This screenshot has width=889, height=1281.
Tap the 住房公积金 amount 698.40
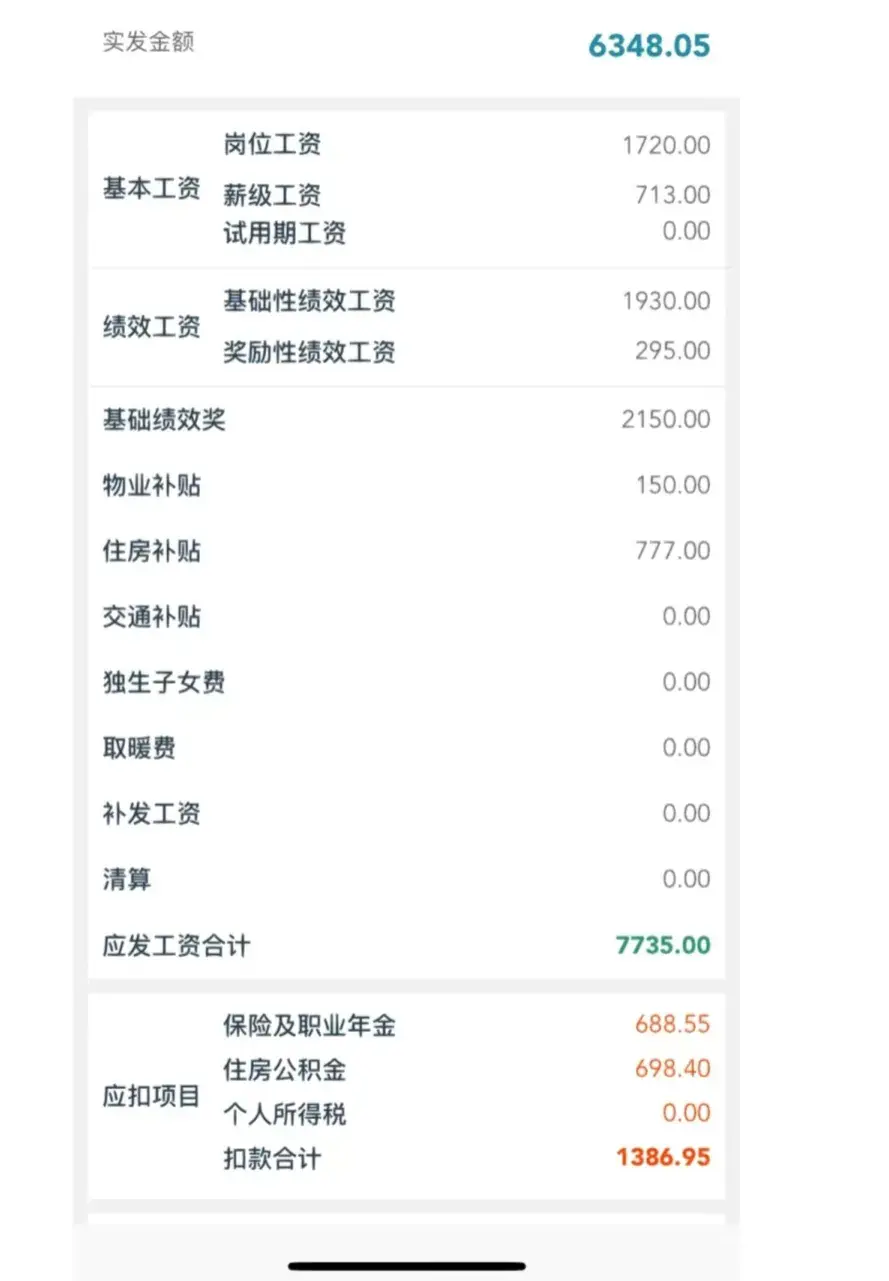pyautogui.click(x=673, y=1069)
